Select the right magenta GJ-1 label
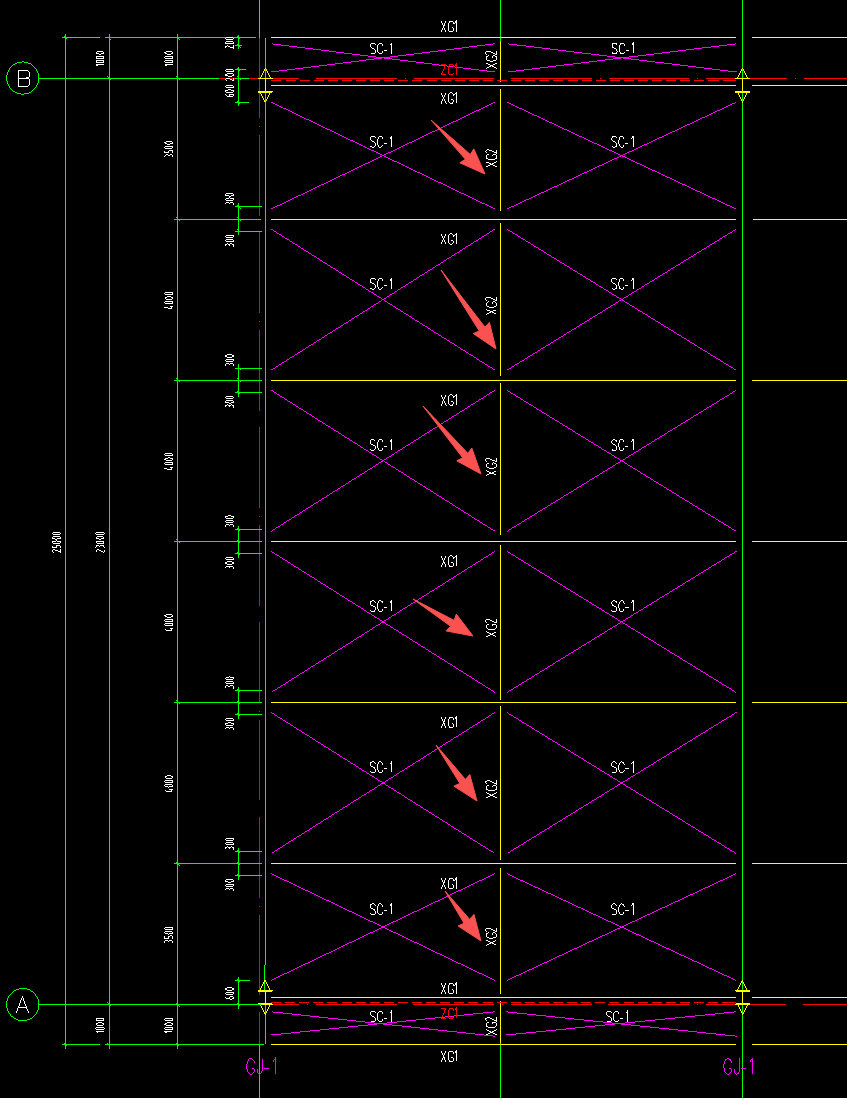This screenshot has height=1098, width=847. [738, 1067]
